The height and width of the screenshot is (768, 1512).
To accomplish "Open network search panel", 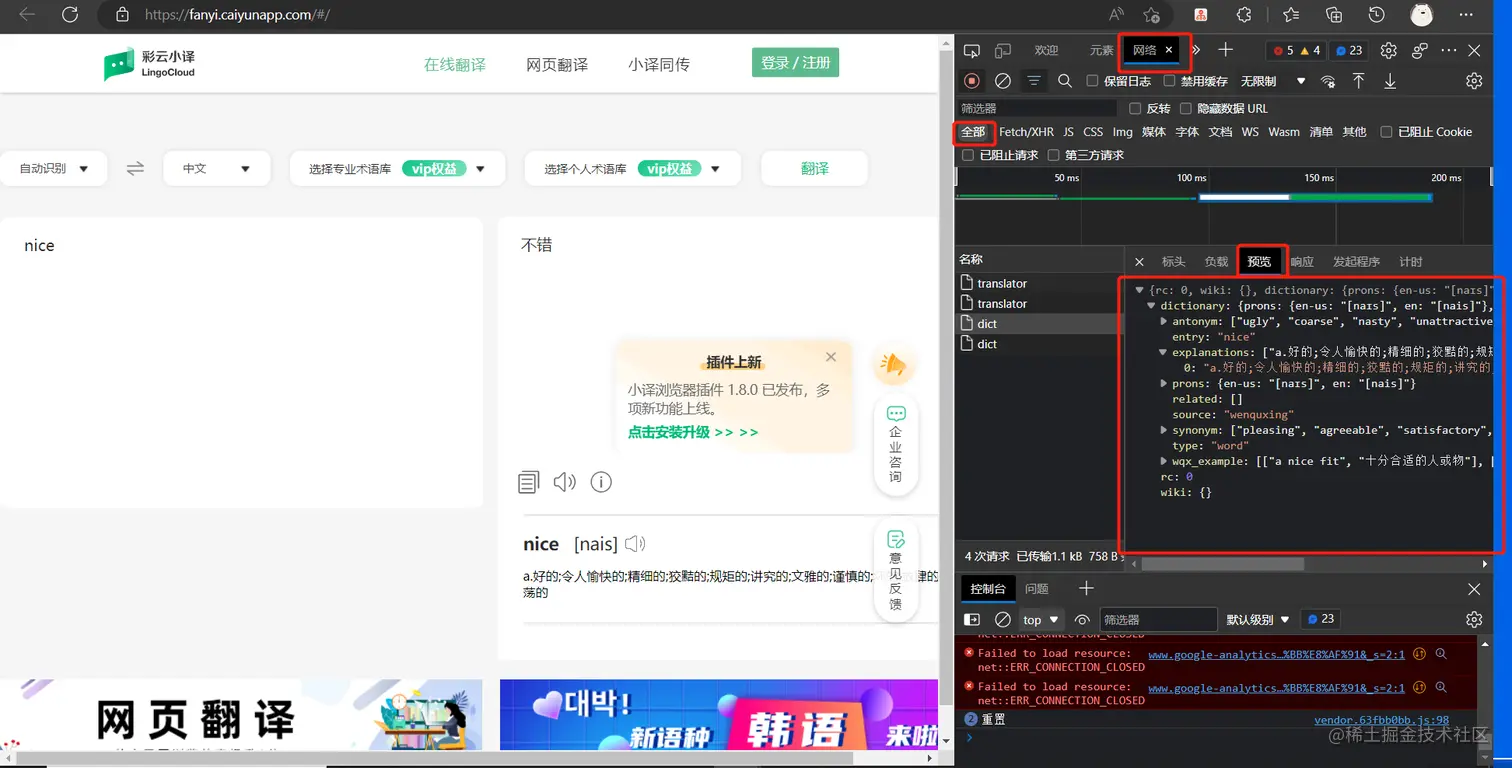I will click(x=1064, y=81).
